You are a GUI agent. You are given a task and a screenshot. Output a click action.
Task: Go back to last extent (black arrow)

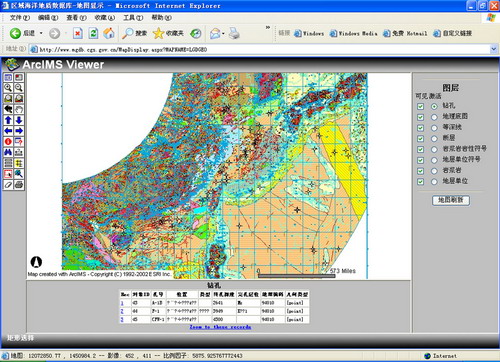pos(8,109)
